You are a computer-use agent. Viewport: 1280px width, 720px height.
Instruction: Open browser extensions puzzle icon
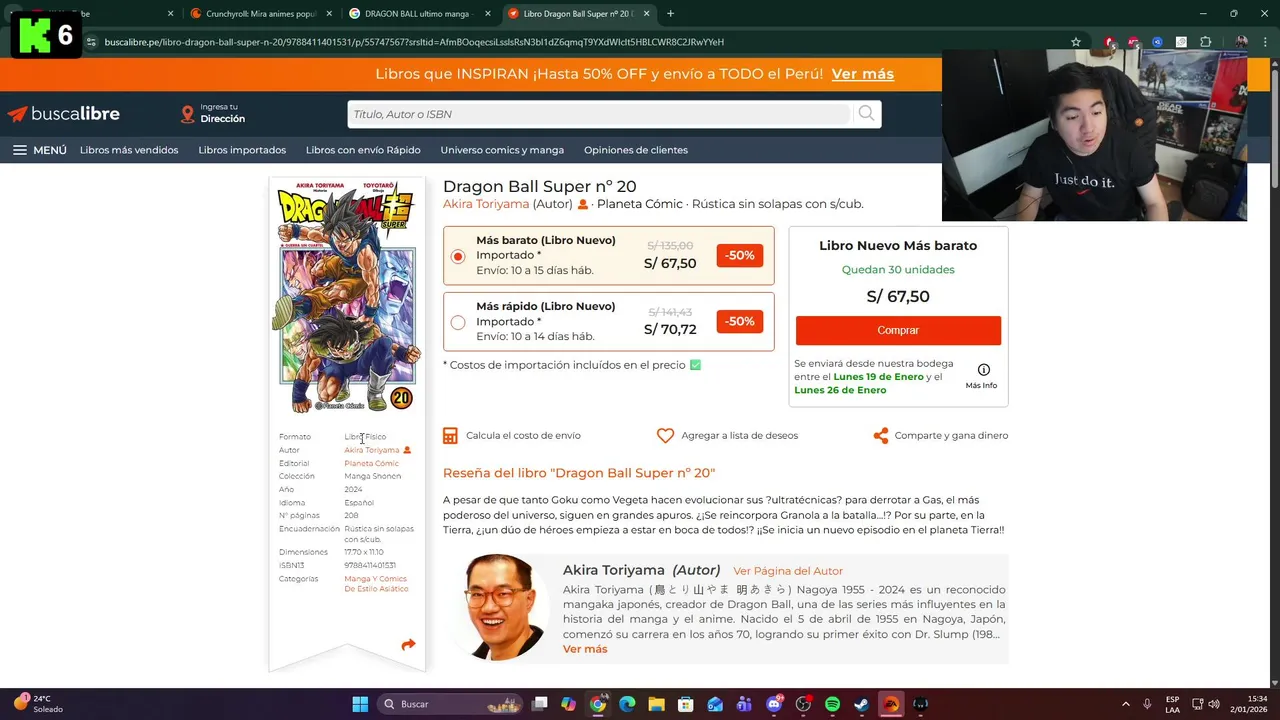pyautogui.click(x=1205, y=42)
